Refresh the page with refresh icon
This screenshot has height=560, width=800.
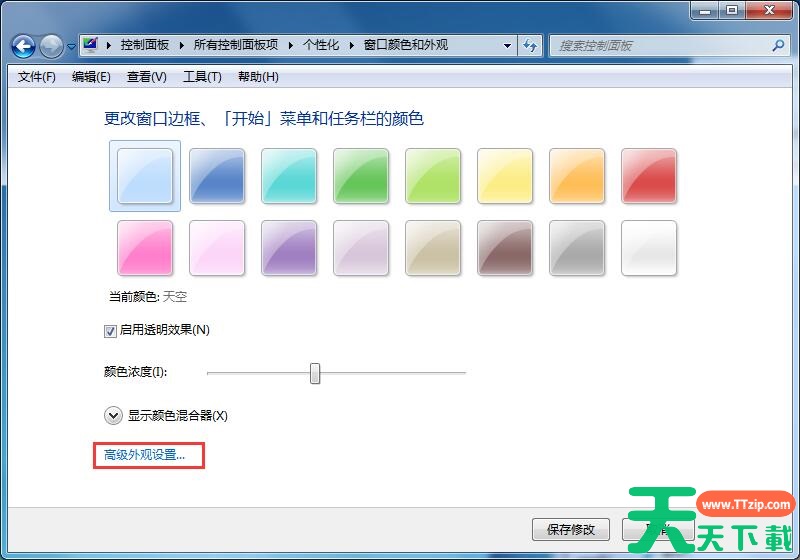[x=530, y=45]
